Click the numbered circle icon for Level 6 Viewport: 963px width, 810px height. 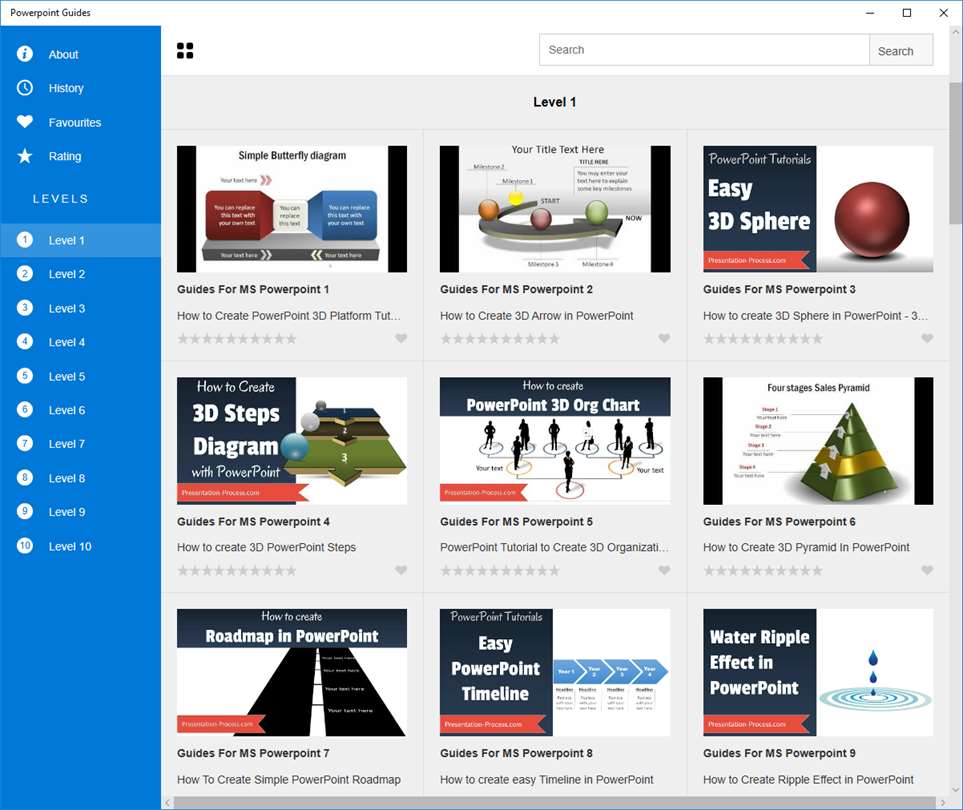[25, 410]
